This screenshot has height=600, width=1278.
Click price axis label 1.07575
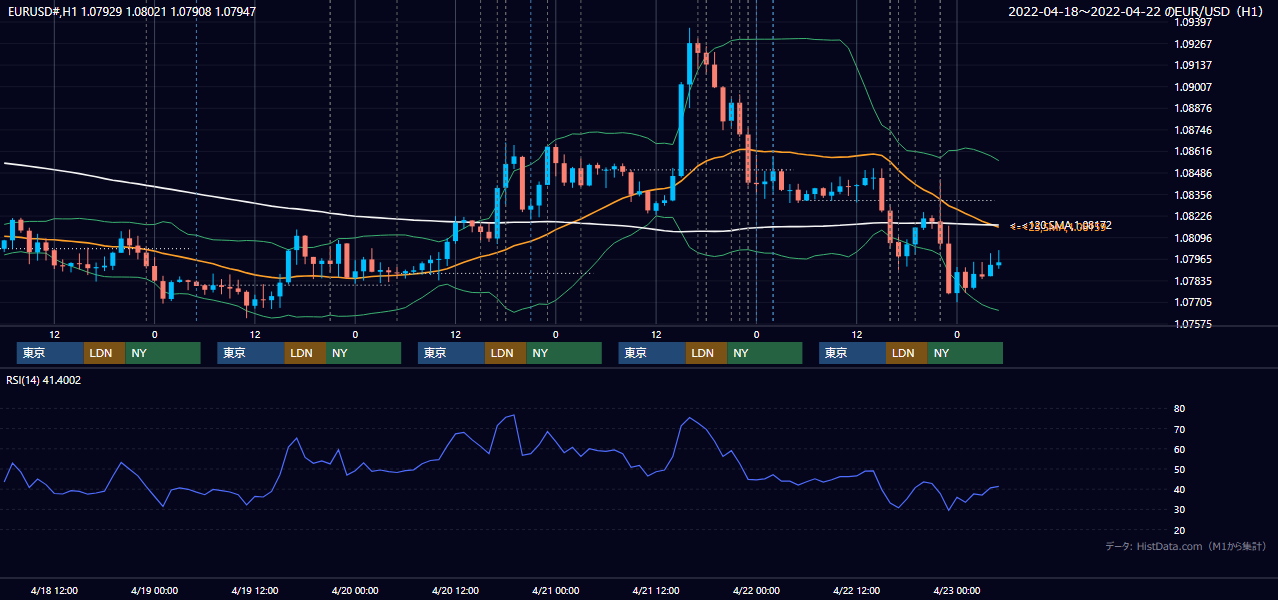pos(1193,324)
